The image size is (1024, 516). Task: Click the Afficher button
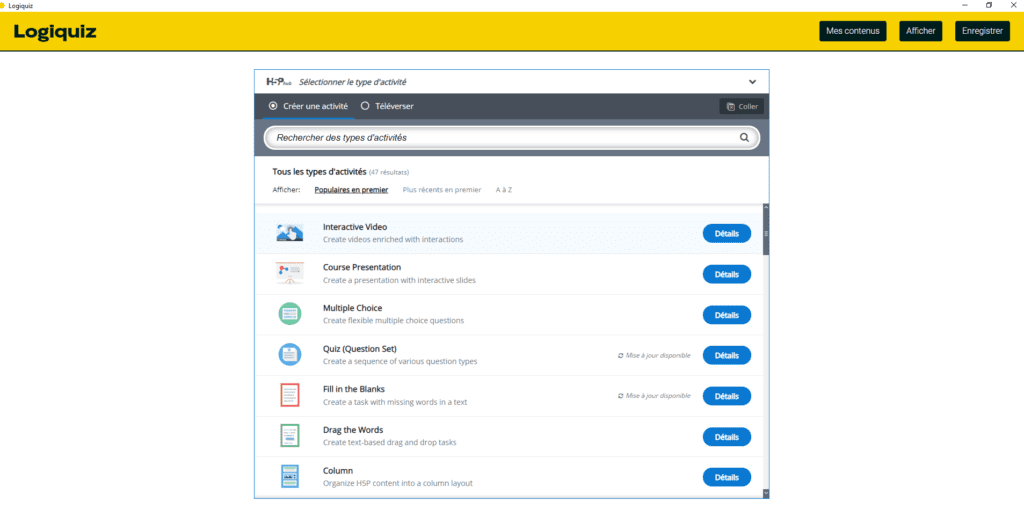pos(920,31)
